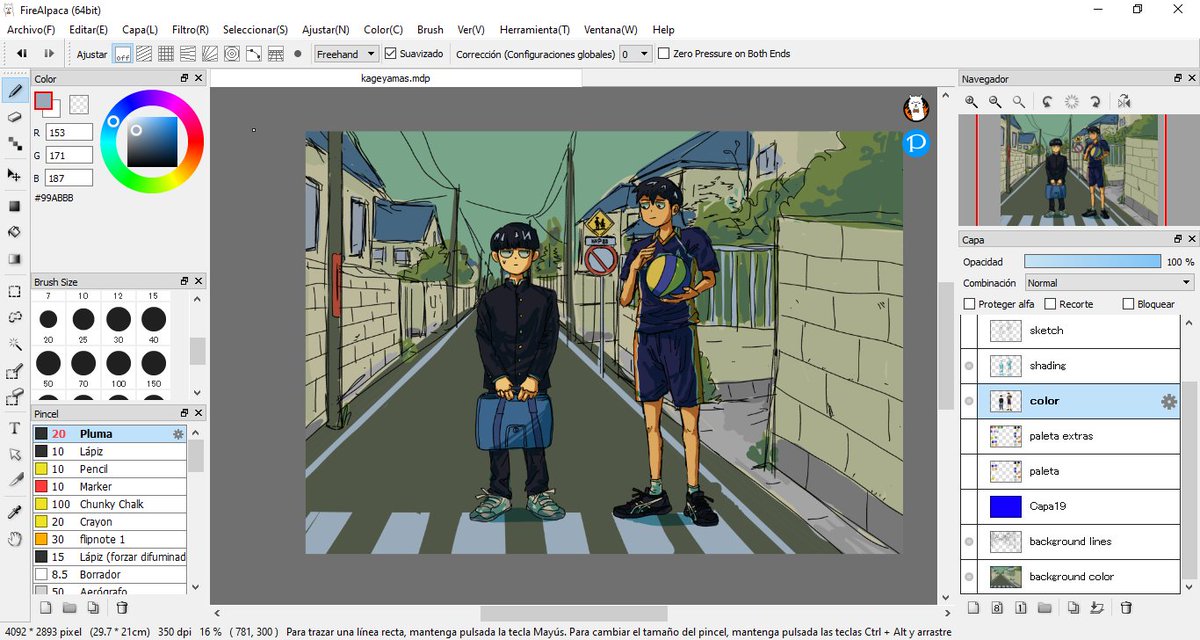Screen dimensions: 1200x640
Task: Zoom out in the Navigator
Action: [x=995, y=101]
